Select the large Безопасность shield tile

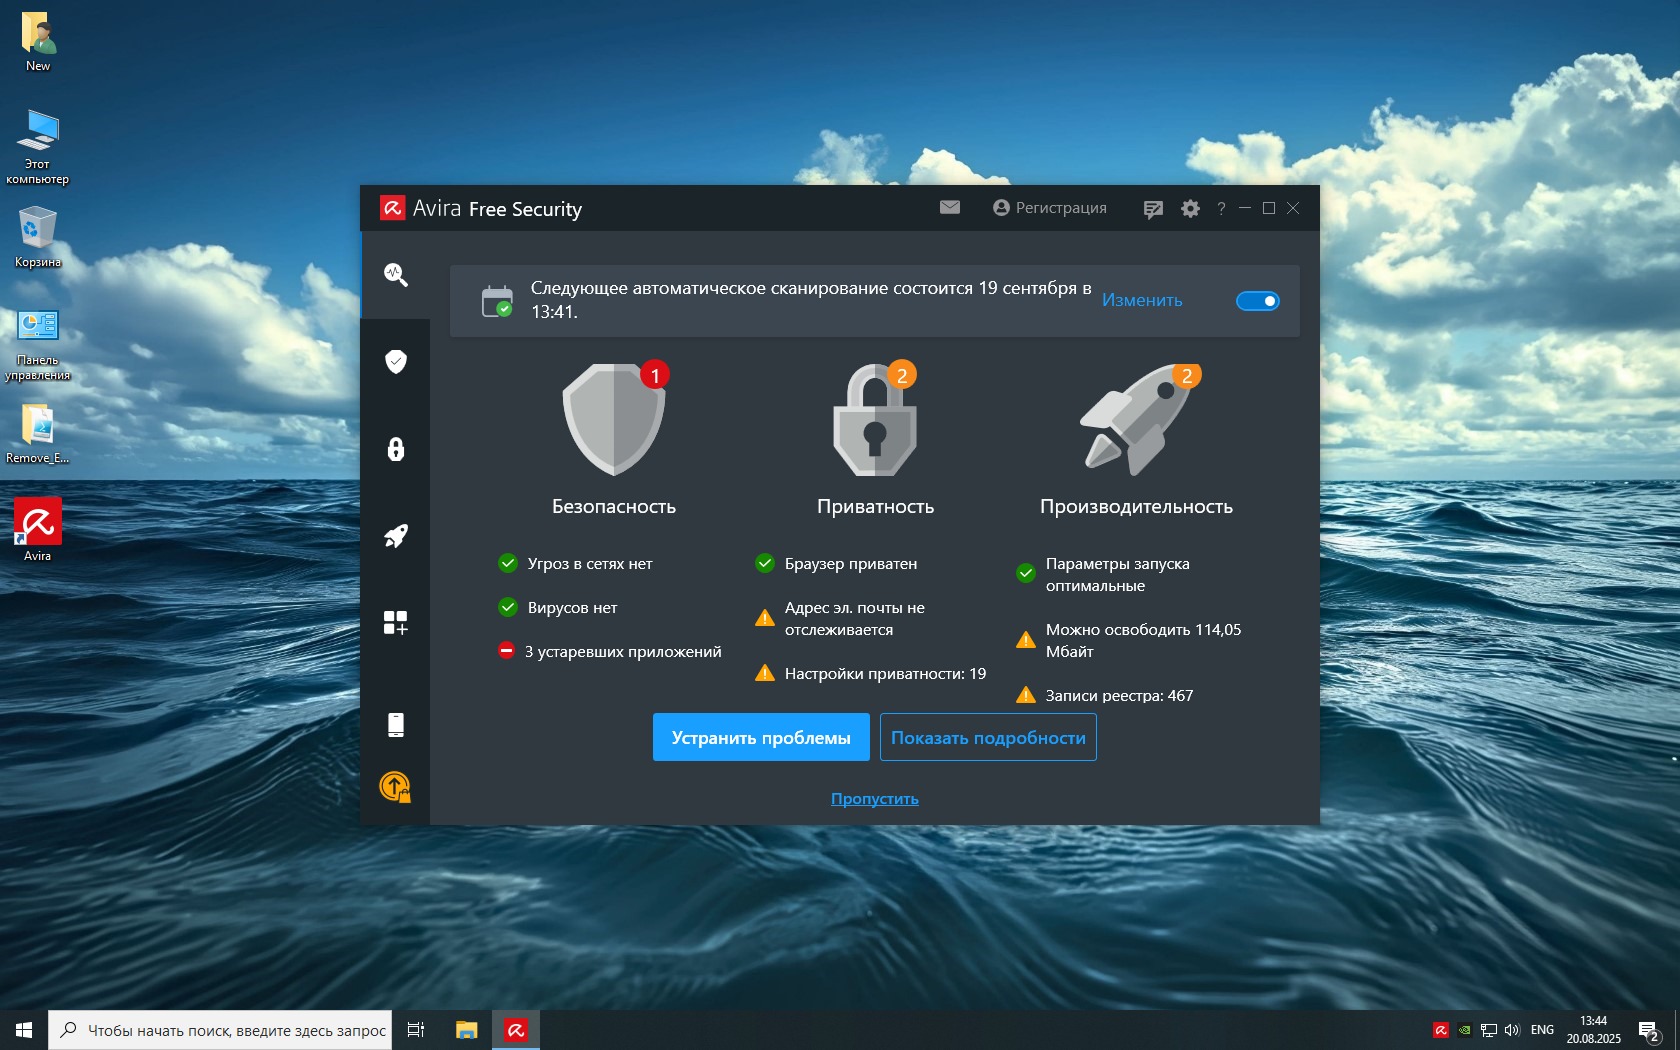[x=614, y=420]
